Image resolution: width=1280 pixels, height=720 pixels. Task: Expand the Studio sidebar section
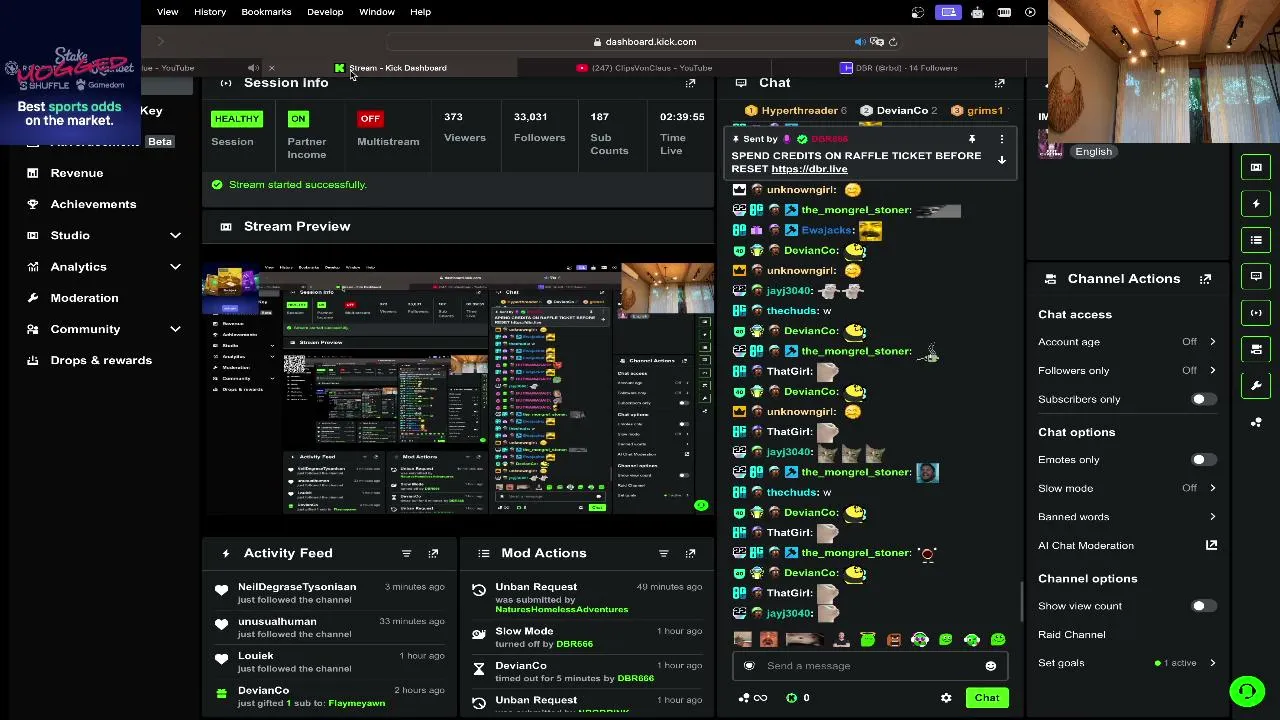pyautogui.click(x=175, y=235)
